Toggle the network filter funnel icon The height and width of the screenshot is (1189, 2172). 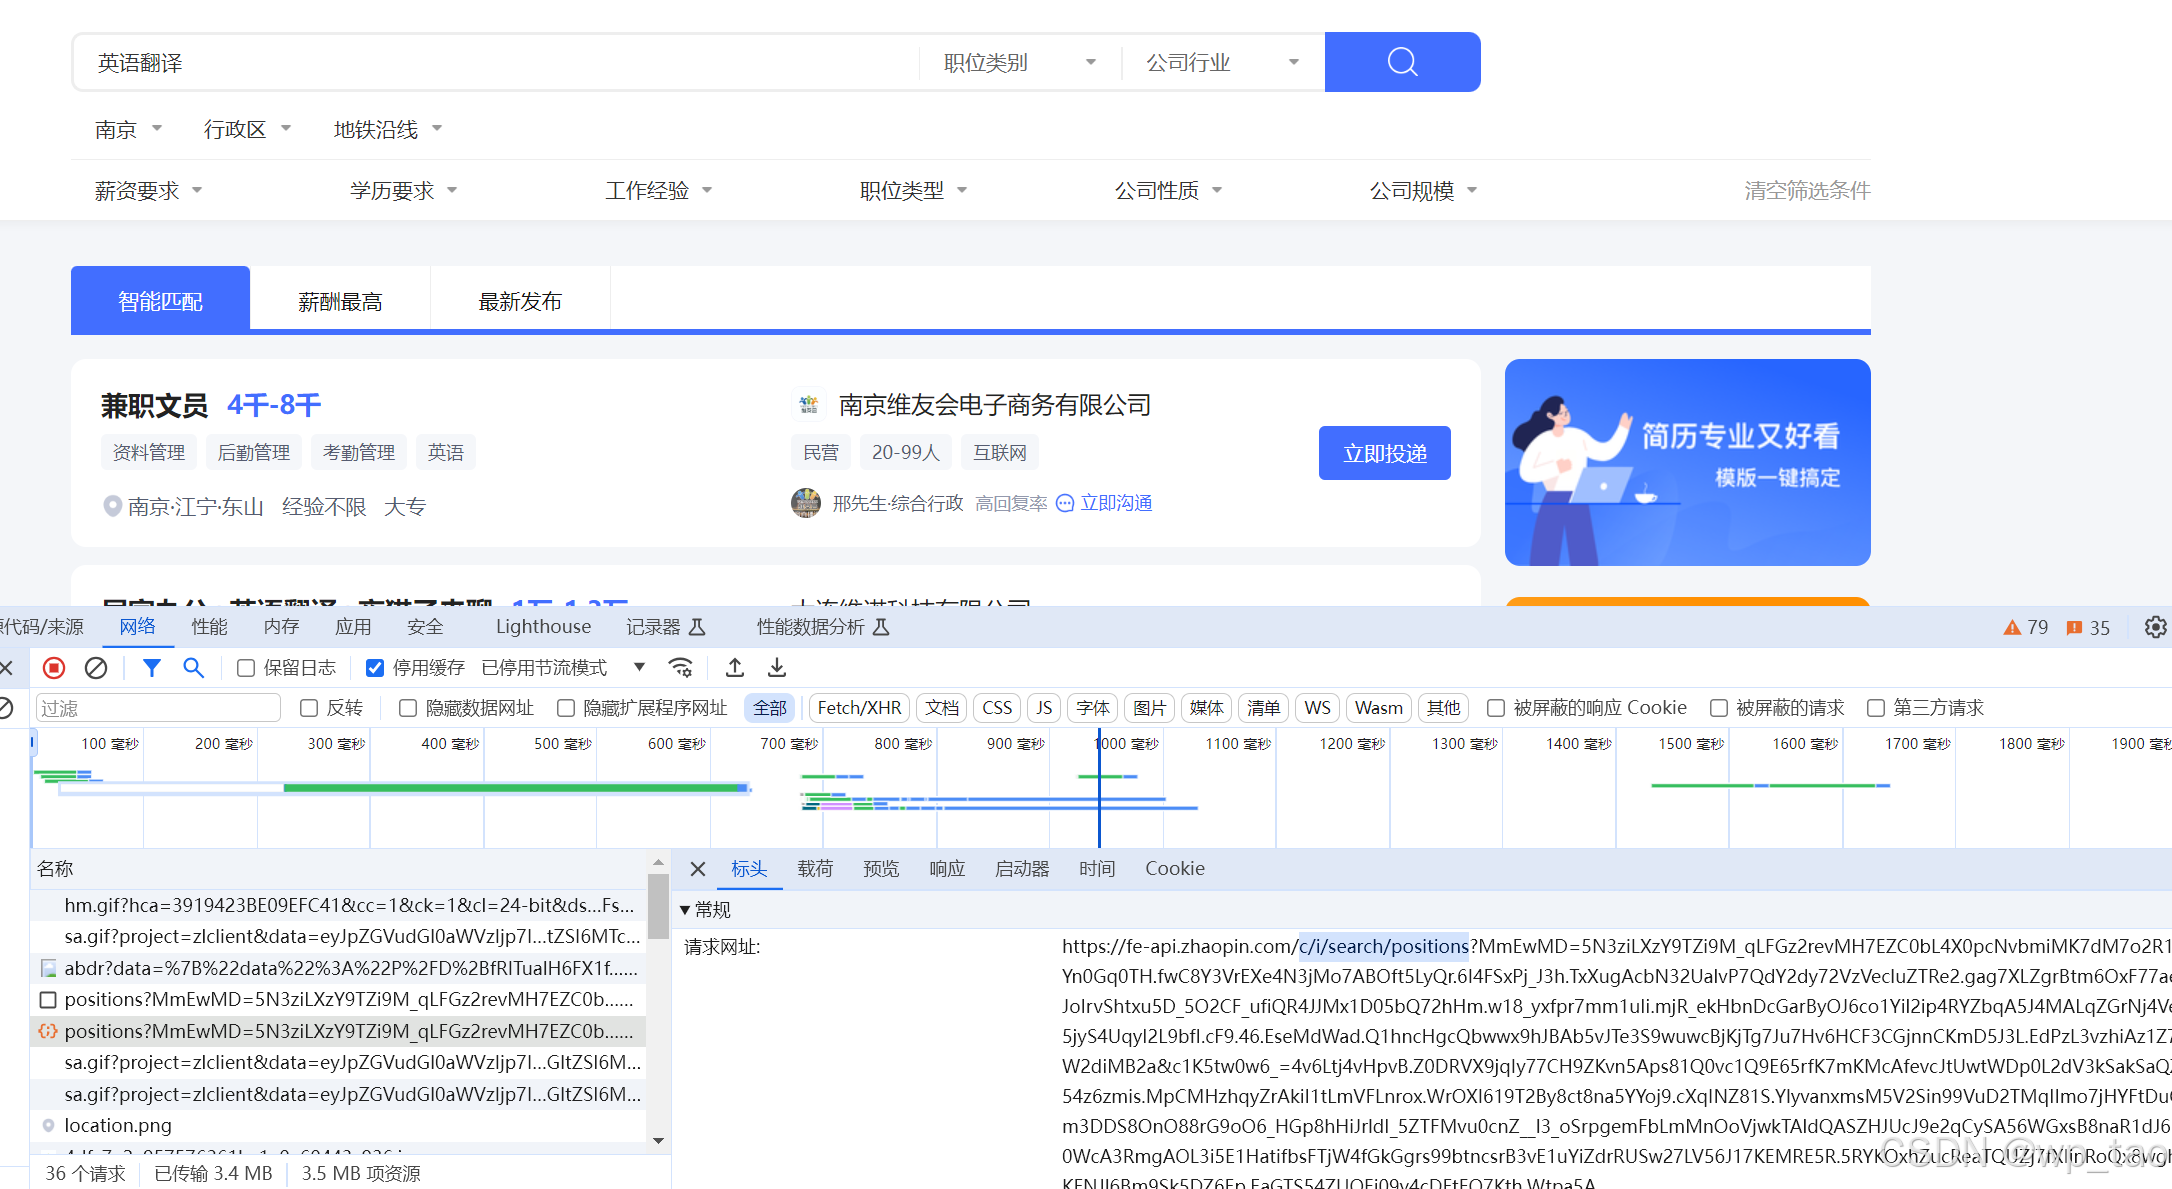click(151, 668)
